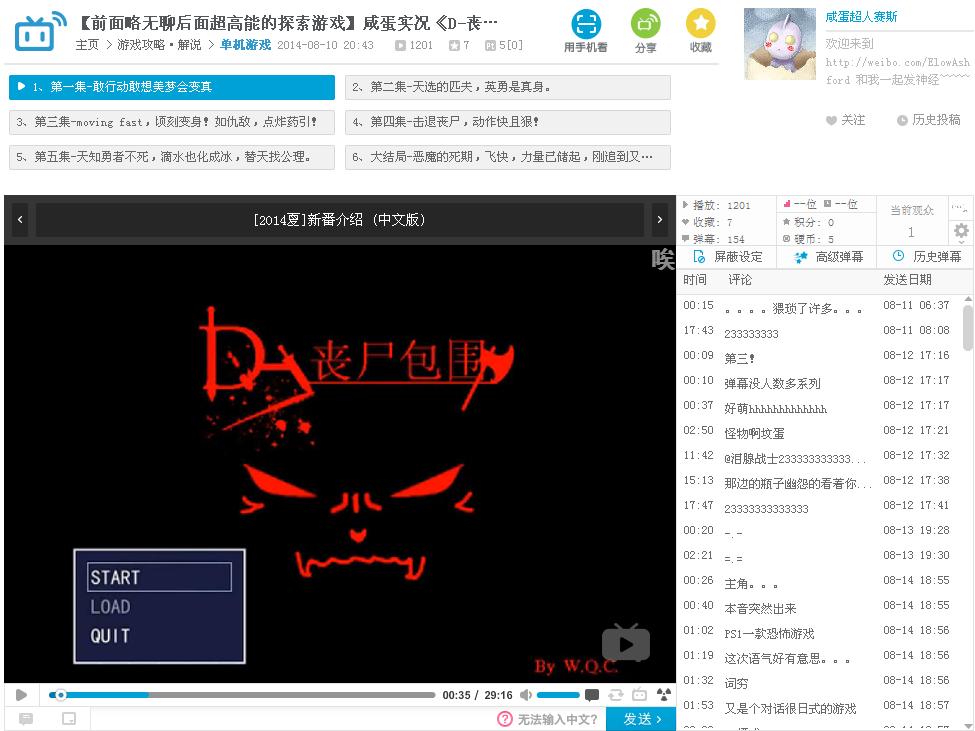Click the uploader avatar image
This screenshot has height=731, width=975.
click(780, 44)
